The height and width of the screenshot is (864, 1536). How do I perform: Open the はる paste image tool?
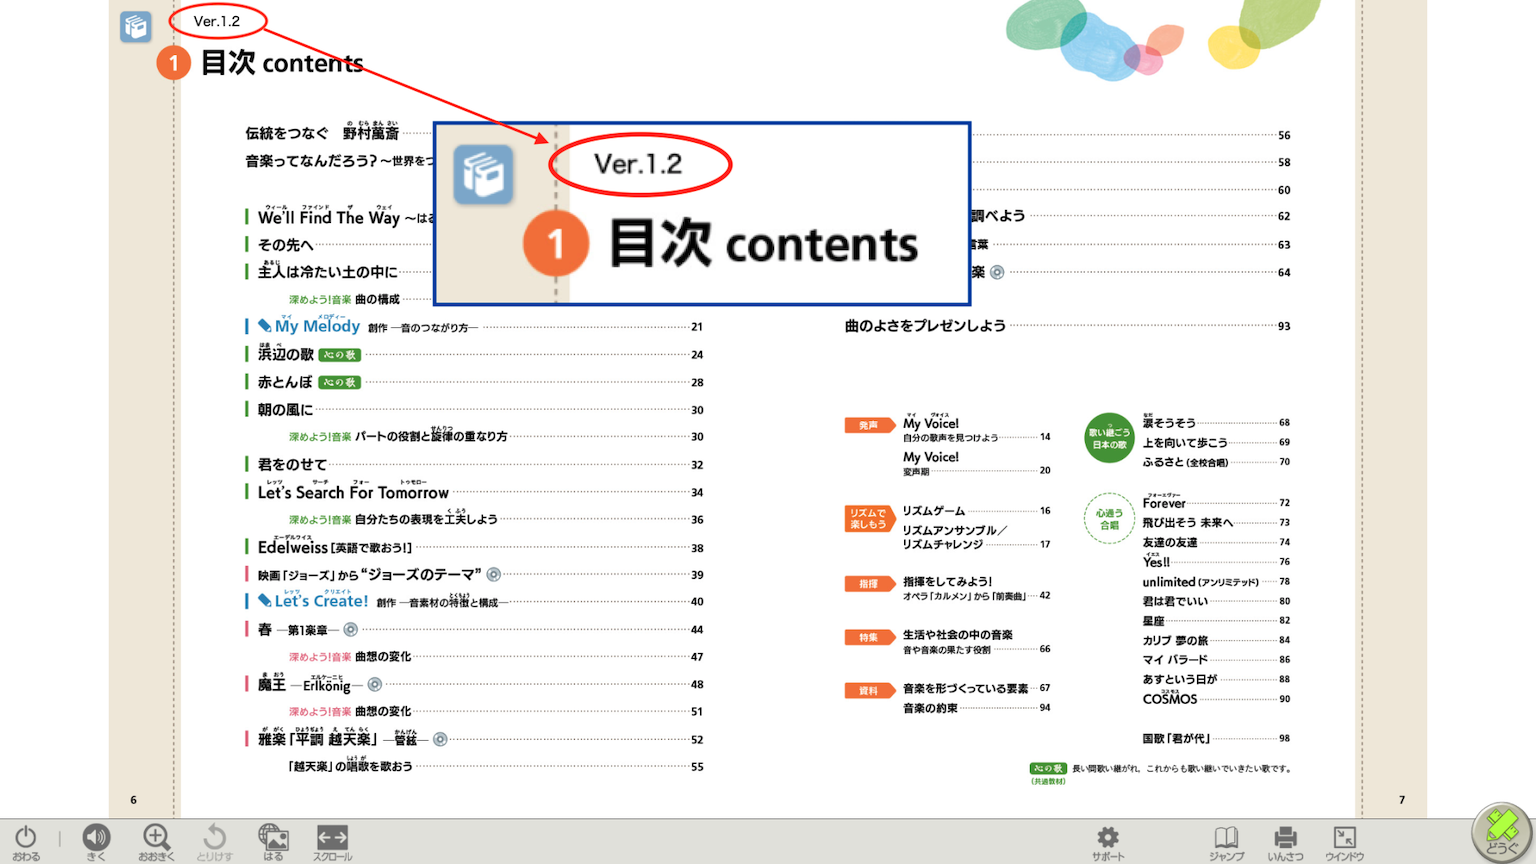pyautogui.click(x=273, y=840)
